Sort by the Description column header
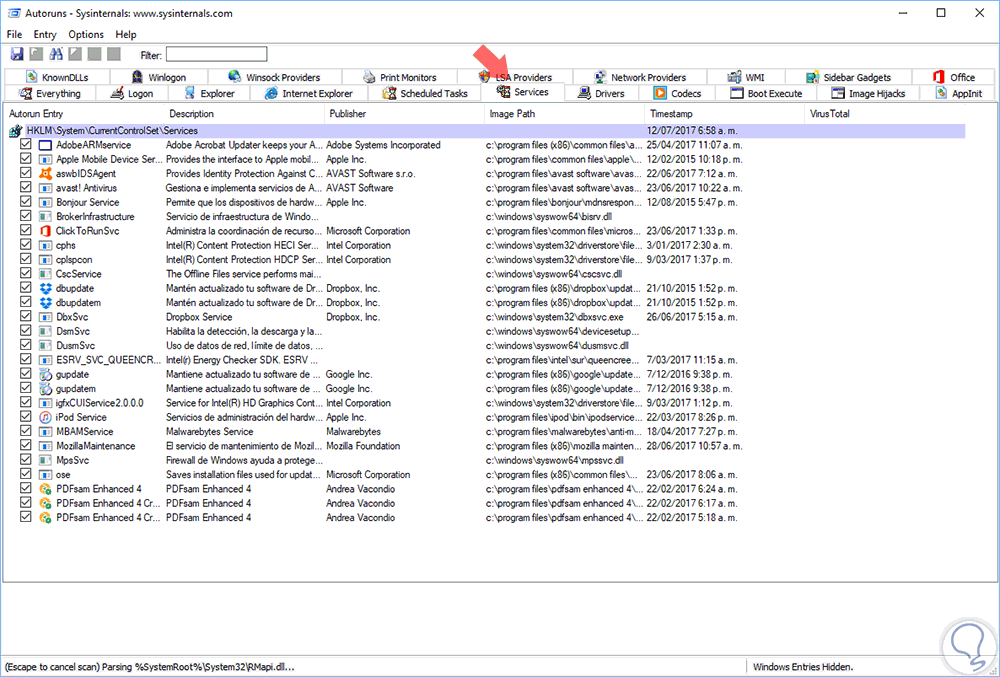The image size is (1000, 677). [x=244, y=113]
